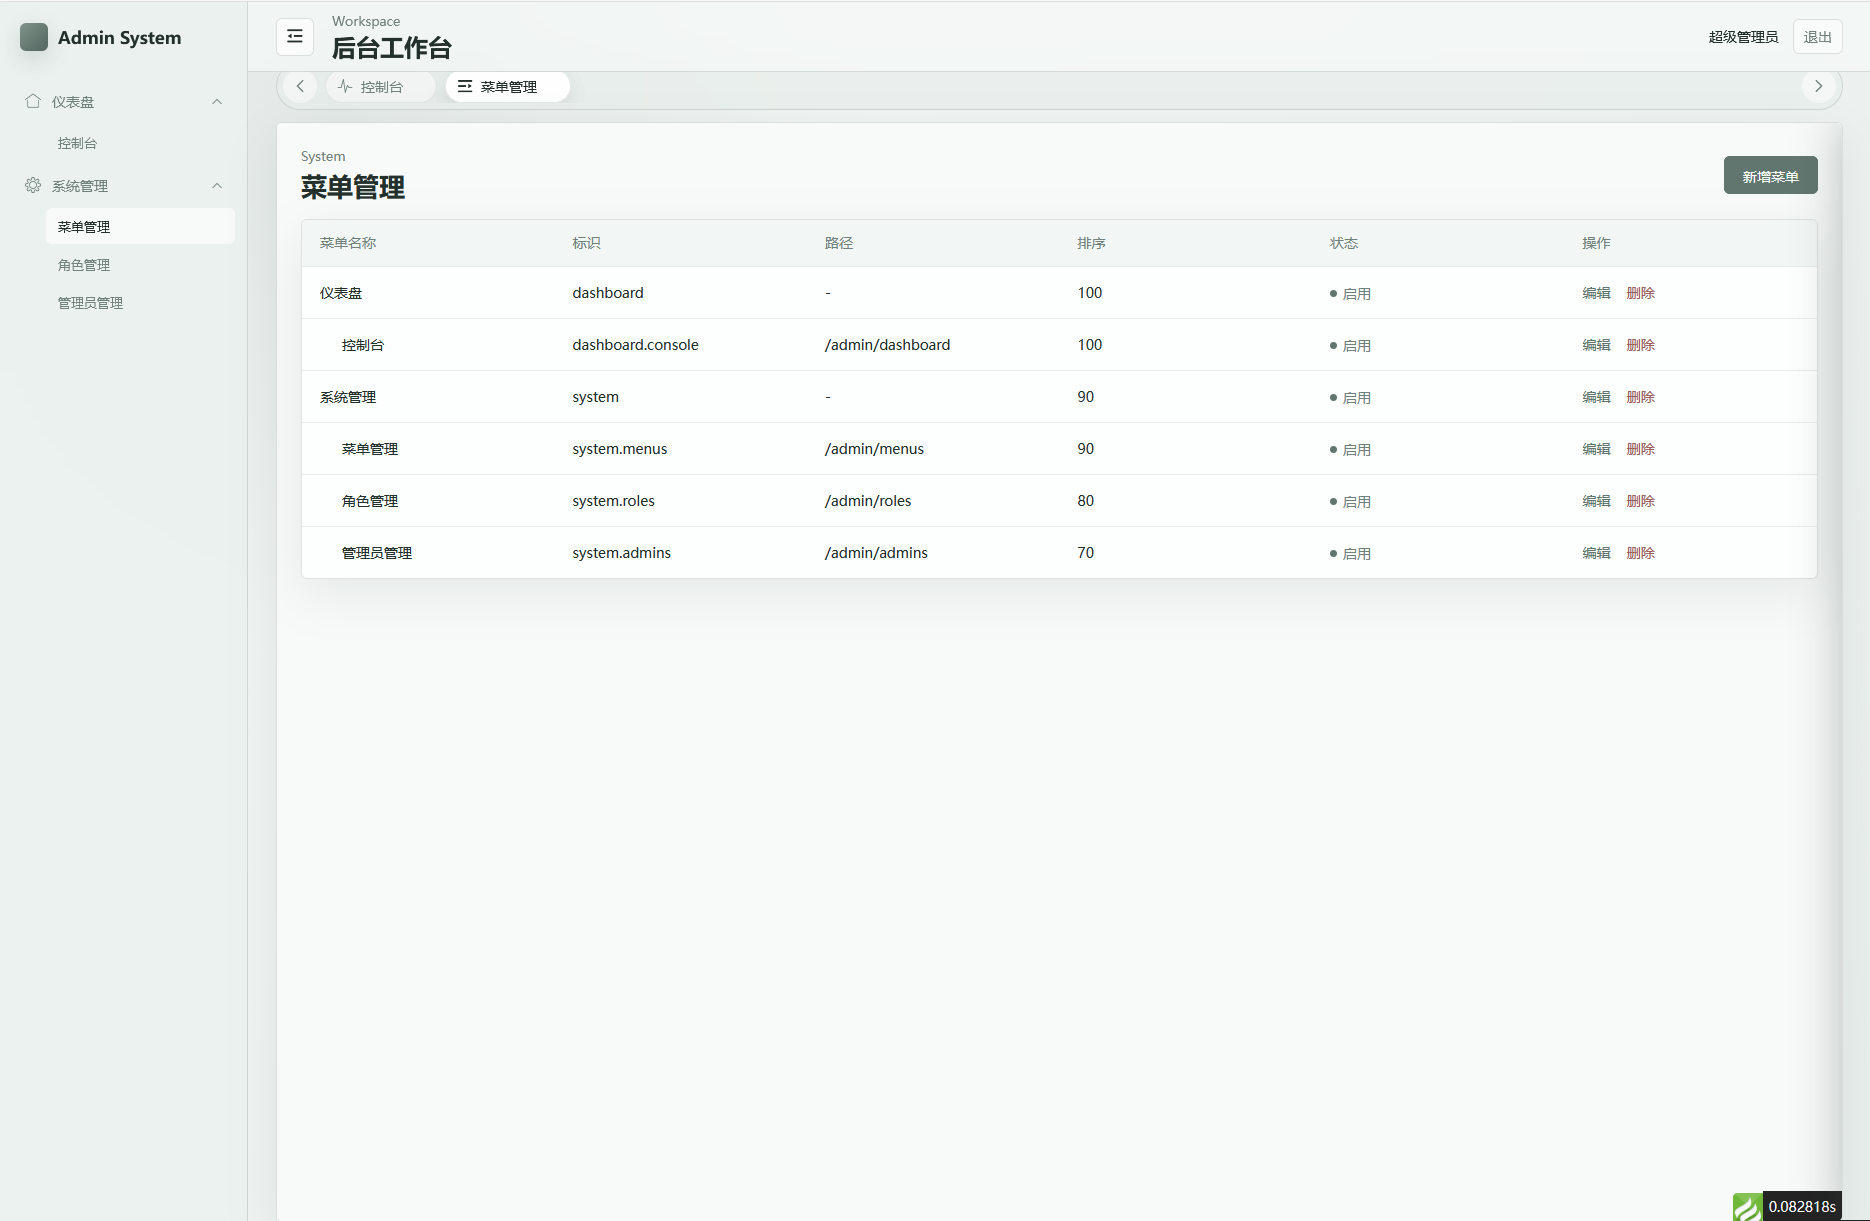Edit the system.roles row
Viewport: 1870px width, 1221px height.
pos(1596,500)
